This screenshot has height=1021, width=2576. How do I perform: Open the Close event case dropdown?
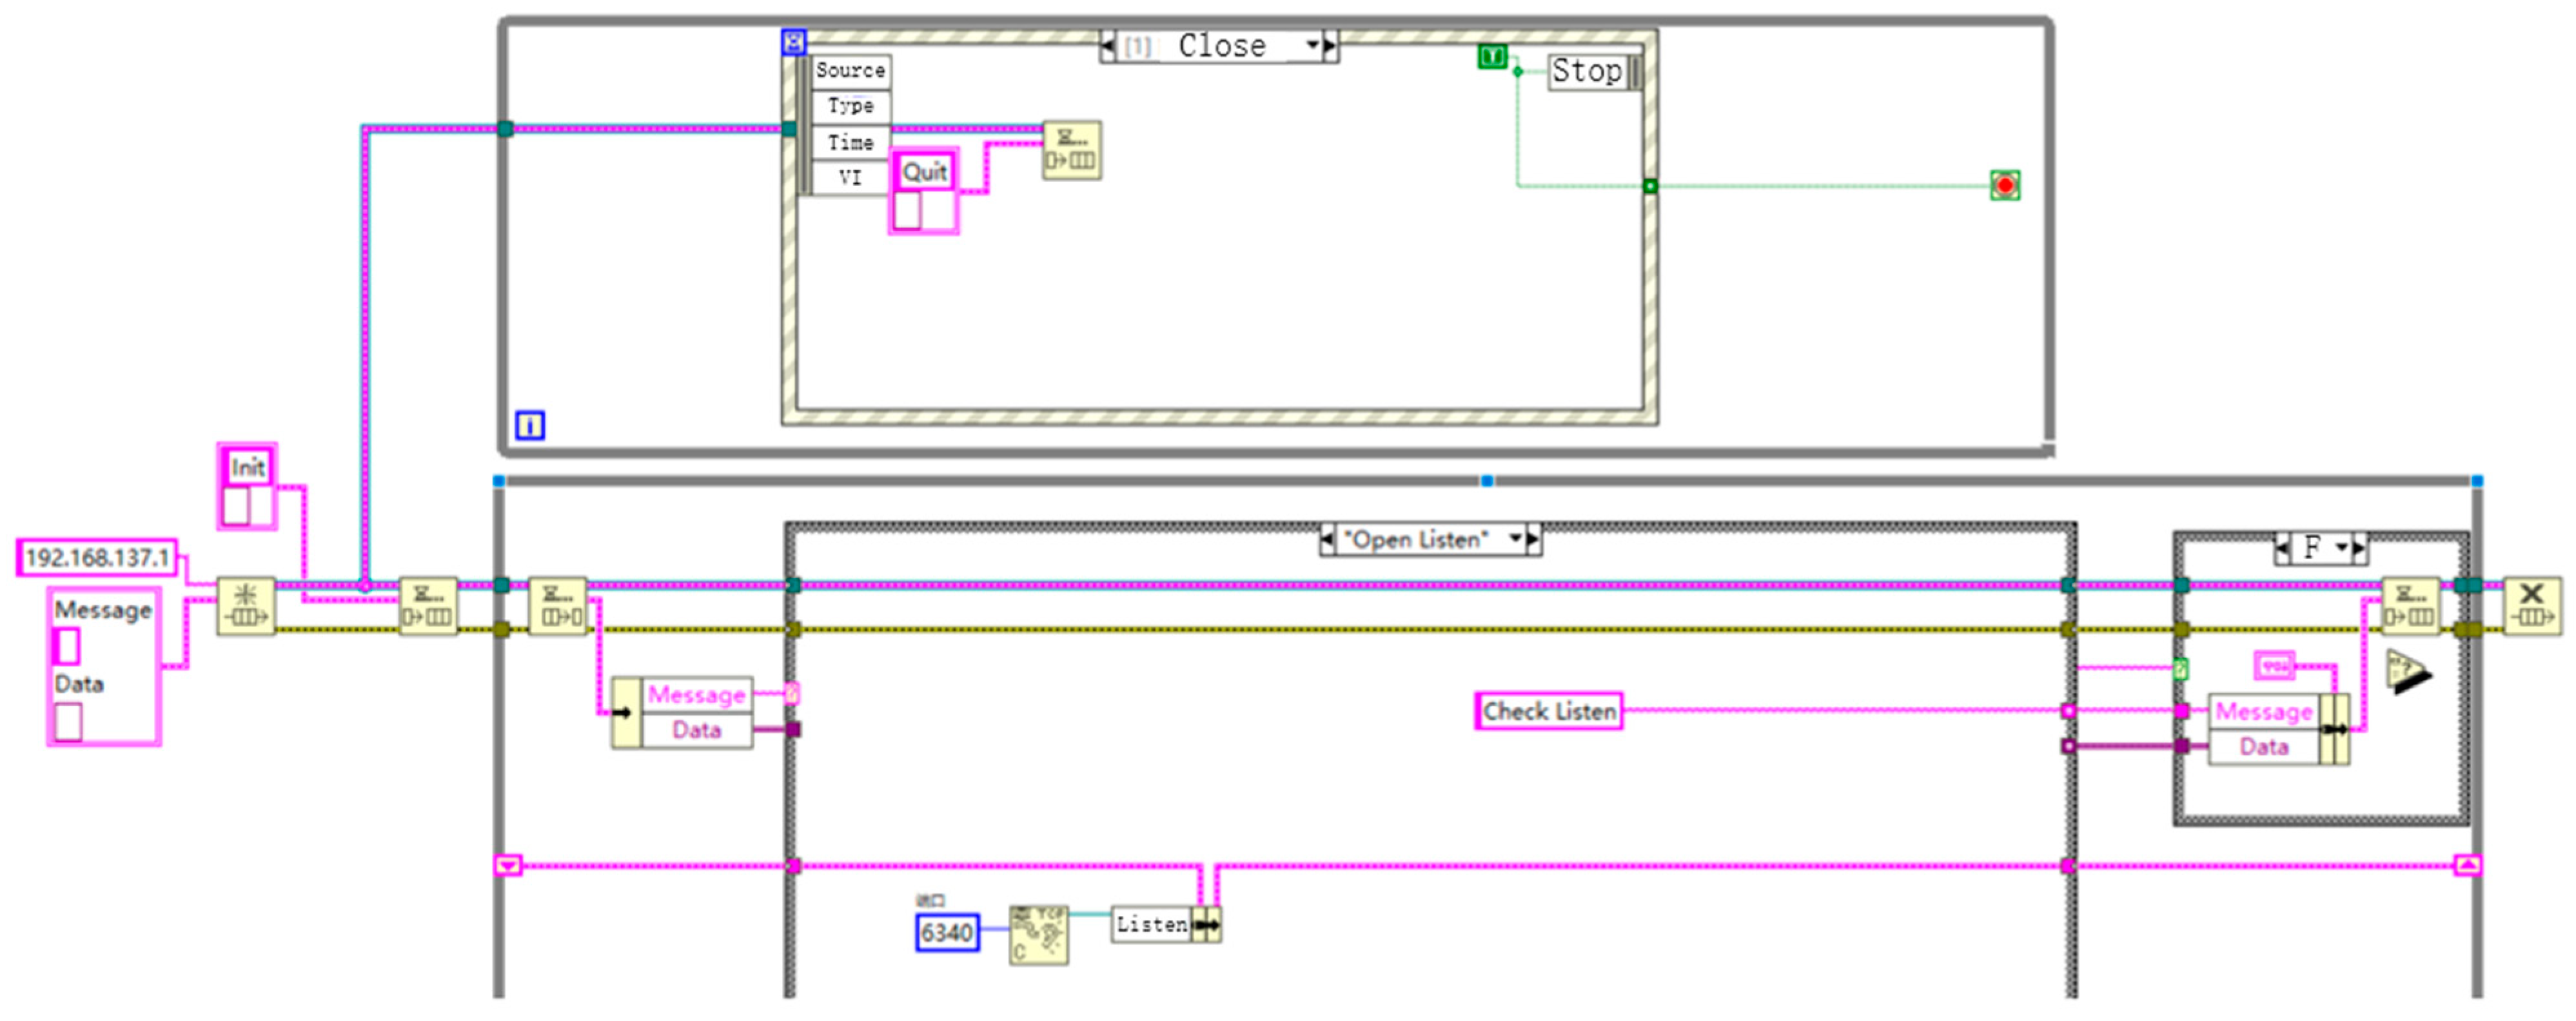[1312, 45]
